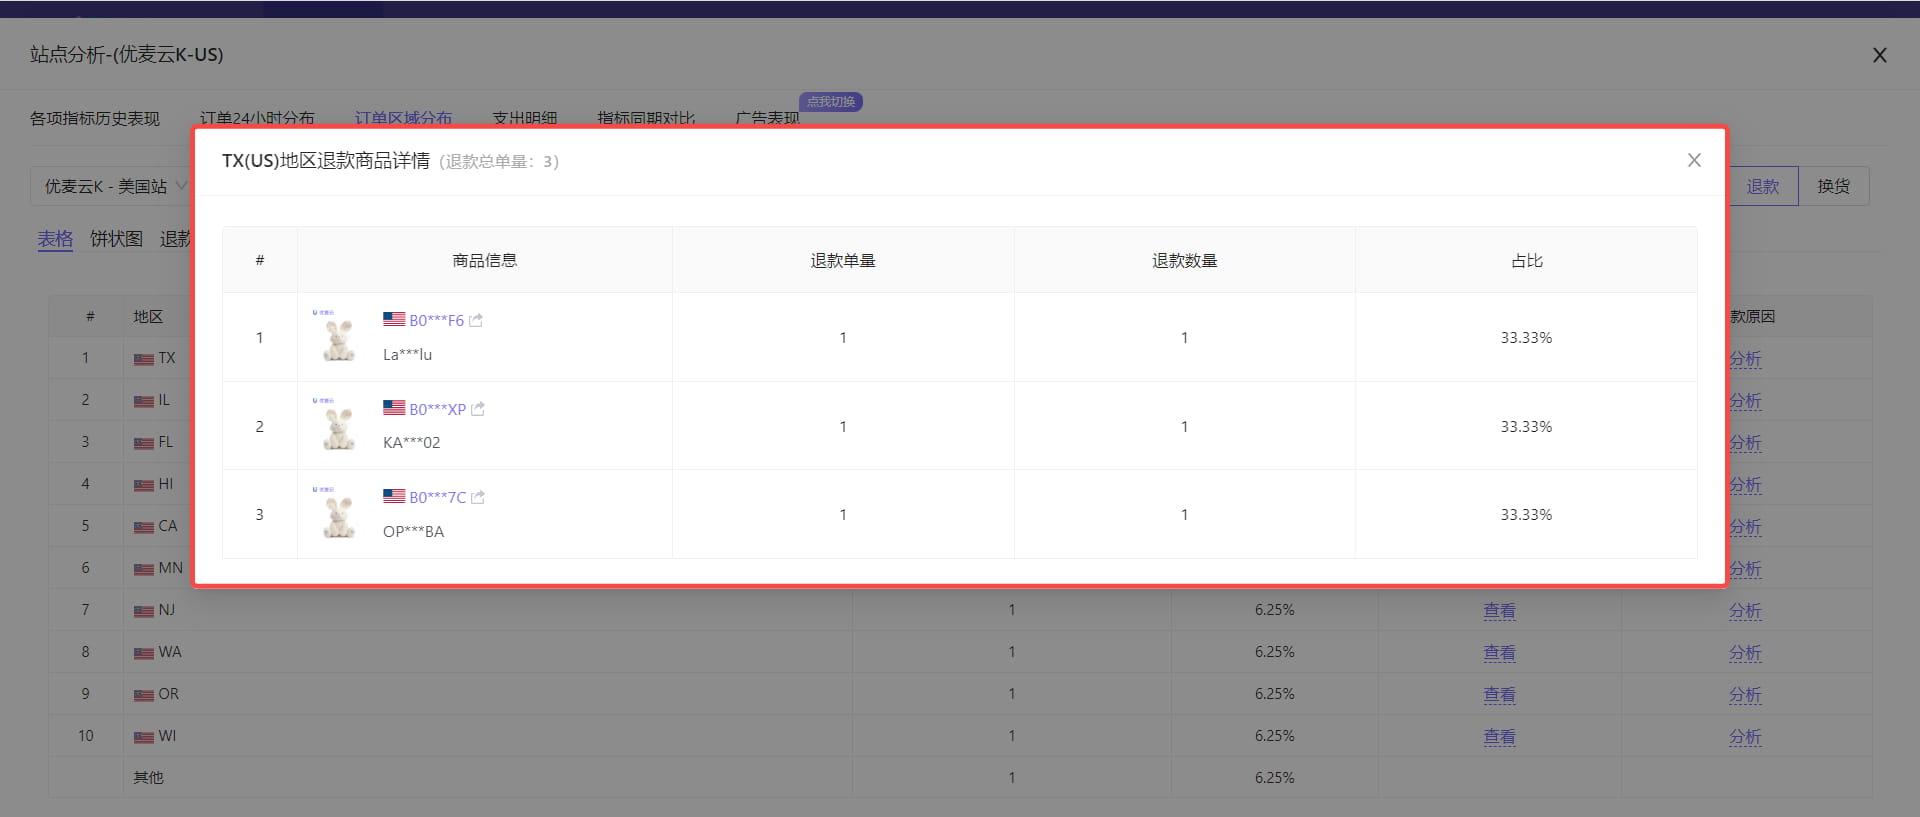Switch to 订单24小时分布 tab
This screenshot has height=817, width=1920.
(x=257, y=118)
